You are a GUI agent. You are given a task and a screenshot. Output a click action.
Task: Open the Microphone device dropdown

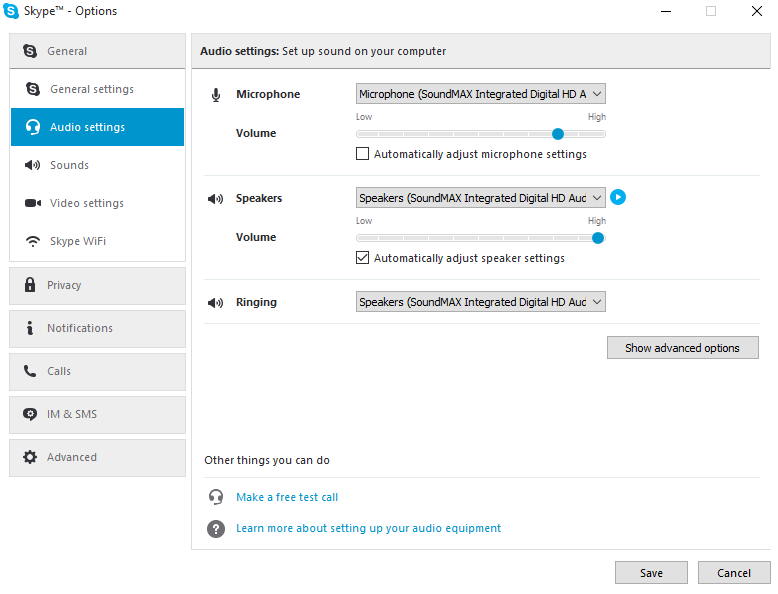pyautogui.click(x=481, y=94)
